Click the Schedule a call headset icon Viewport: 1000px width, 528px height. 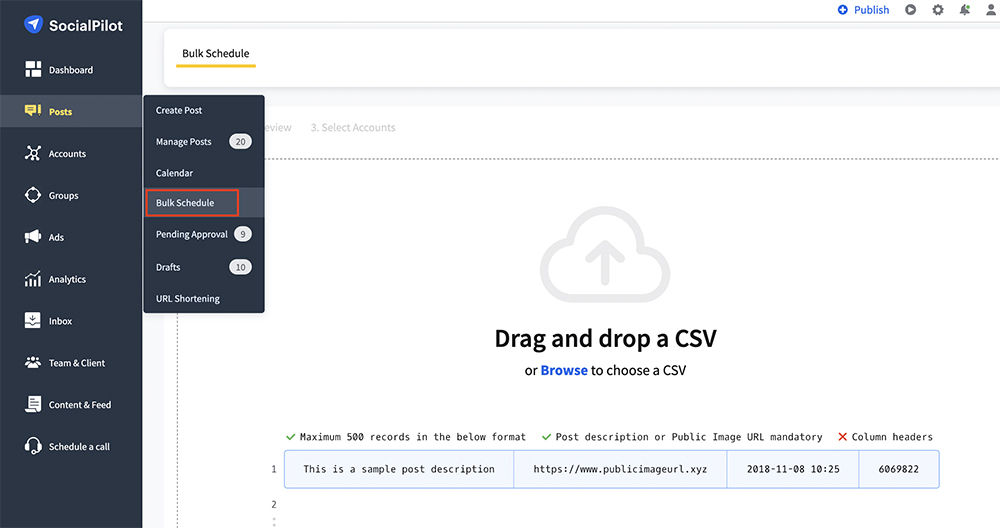click(33, 446)
